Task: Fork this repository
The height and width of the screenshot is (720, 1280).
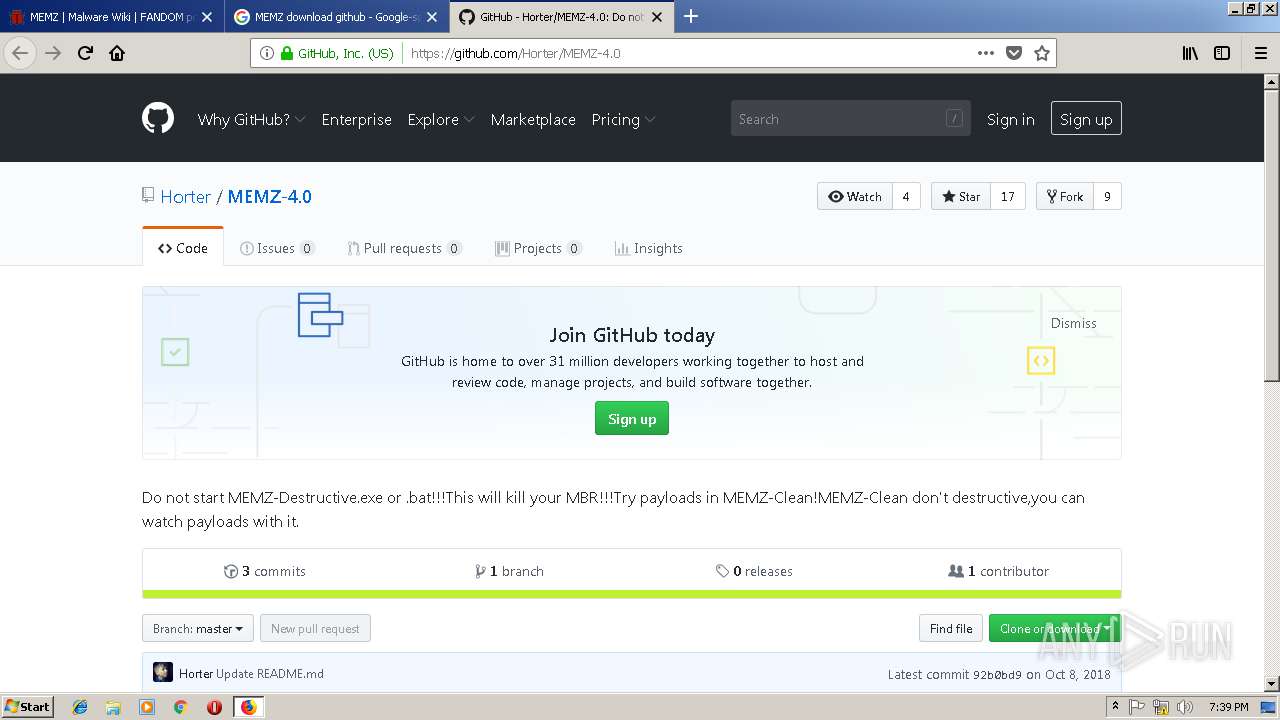Action: click(1065, 197)
